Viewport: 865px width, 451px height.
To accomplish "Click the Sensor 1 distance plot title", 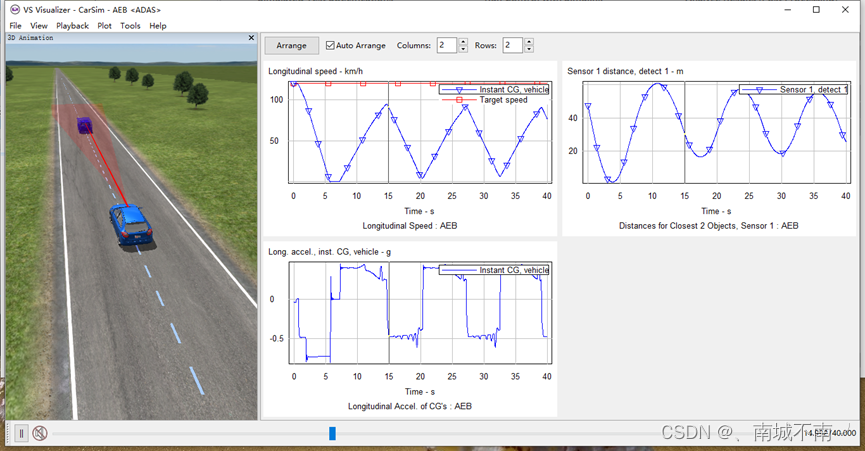I will [x=625, y=71].
